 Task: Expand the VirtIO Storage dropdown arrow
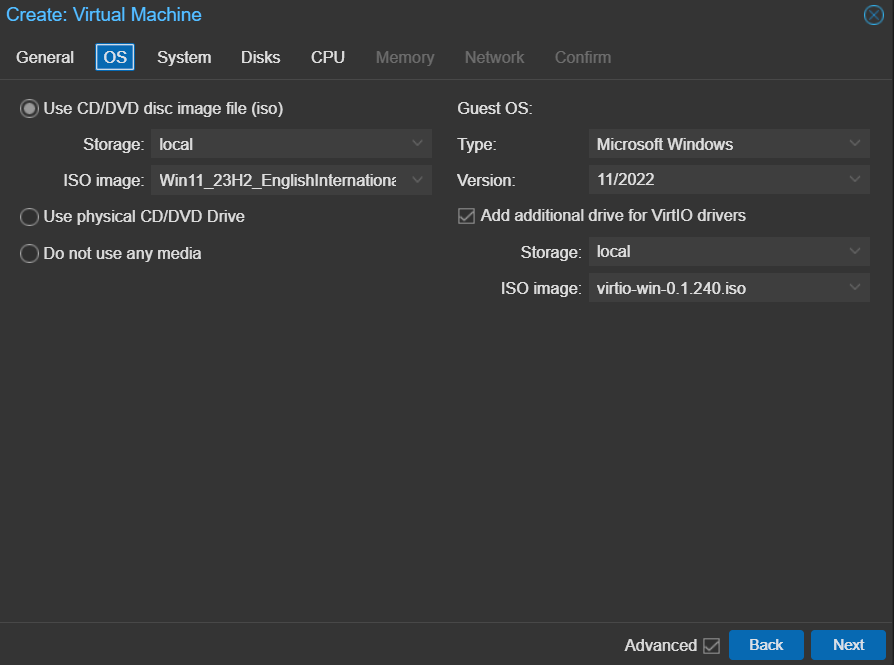click(855, 252)
